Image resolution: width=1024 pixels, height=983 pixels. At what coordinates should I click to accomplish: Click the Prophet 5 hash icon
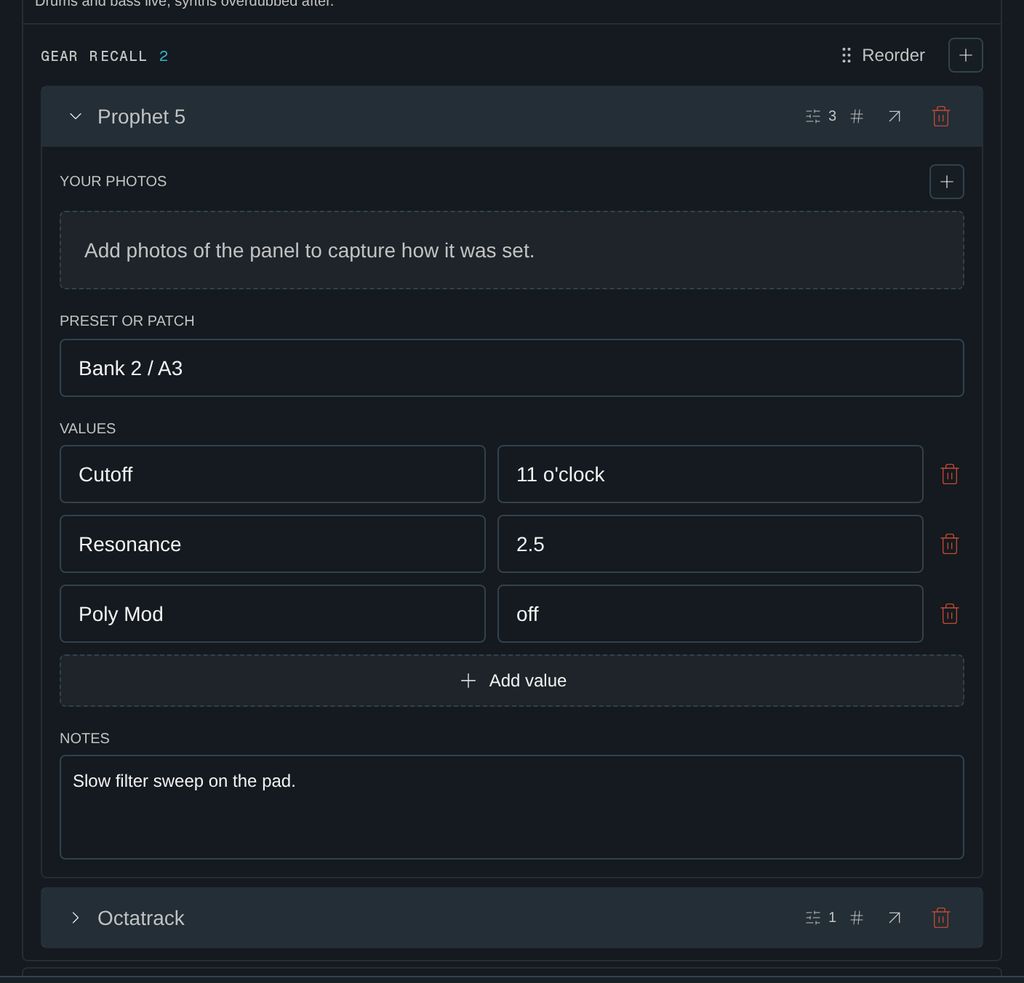(856, 117)
